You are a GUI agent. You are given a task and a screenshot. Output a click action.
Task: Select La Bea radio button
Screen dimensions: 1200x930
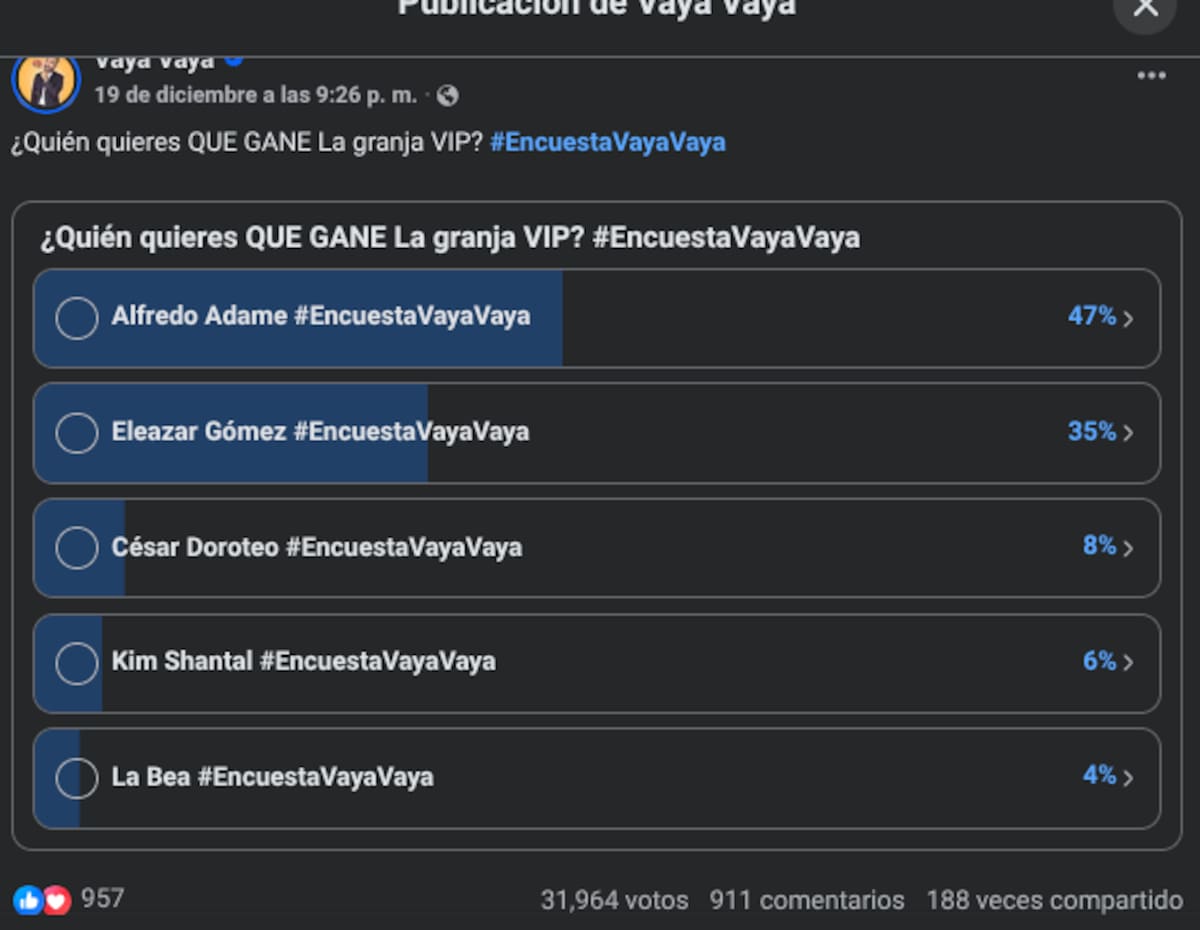tap(76, 778)
